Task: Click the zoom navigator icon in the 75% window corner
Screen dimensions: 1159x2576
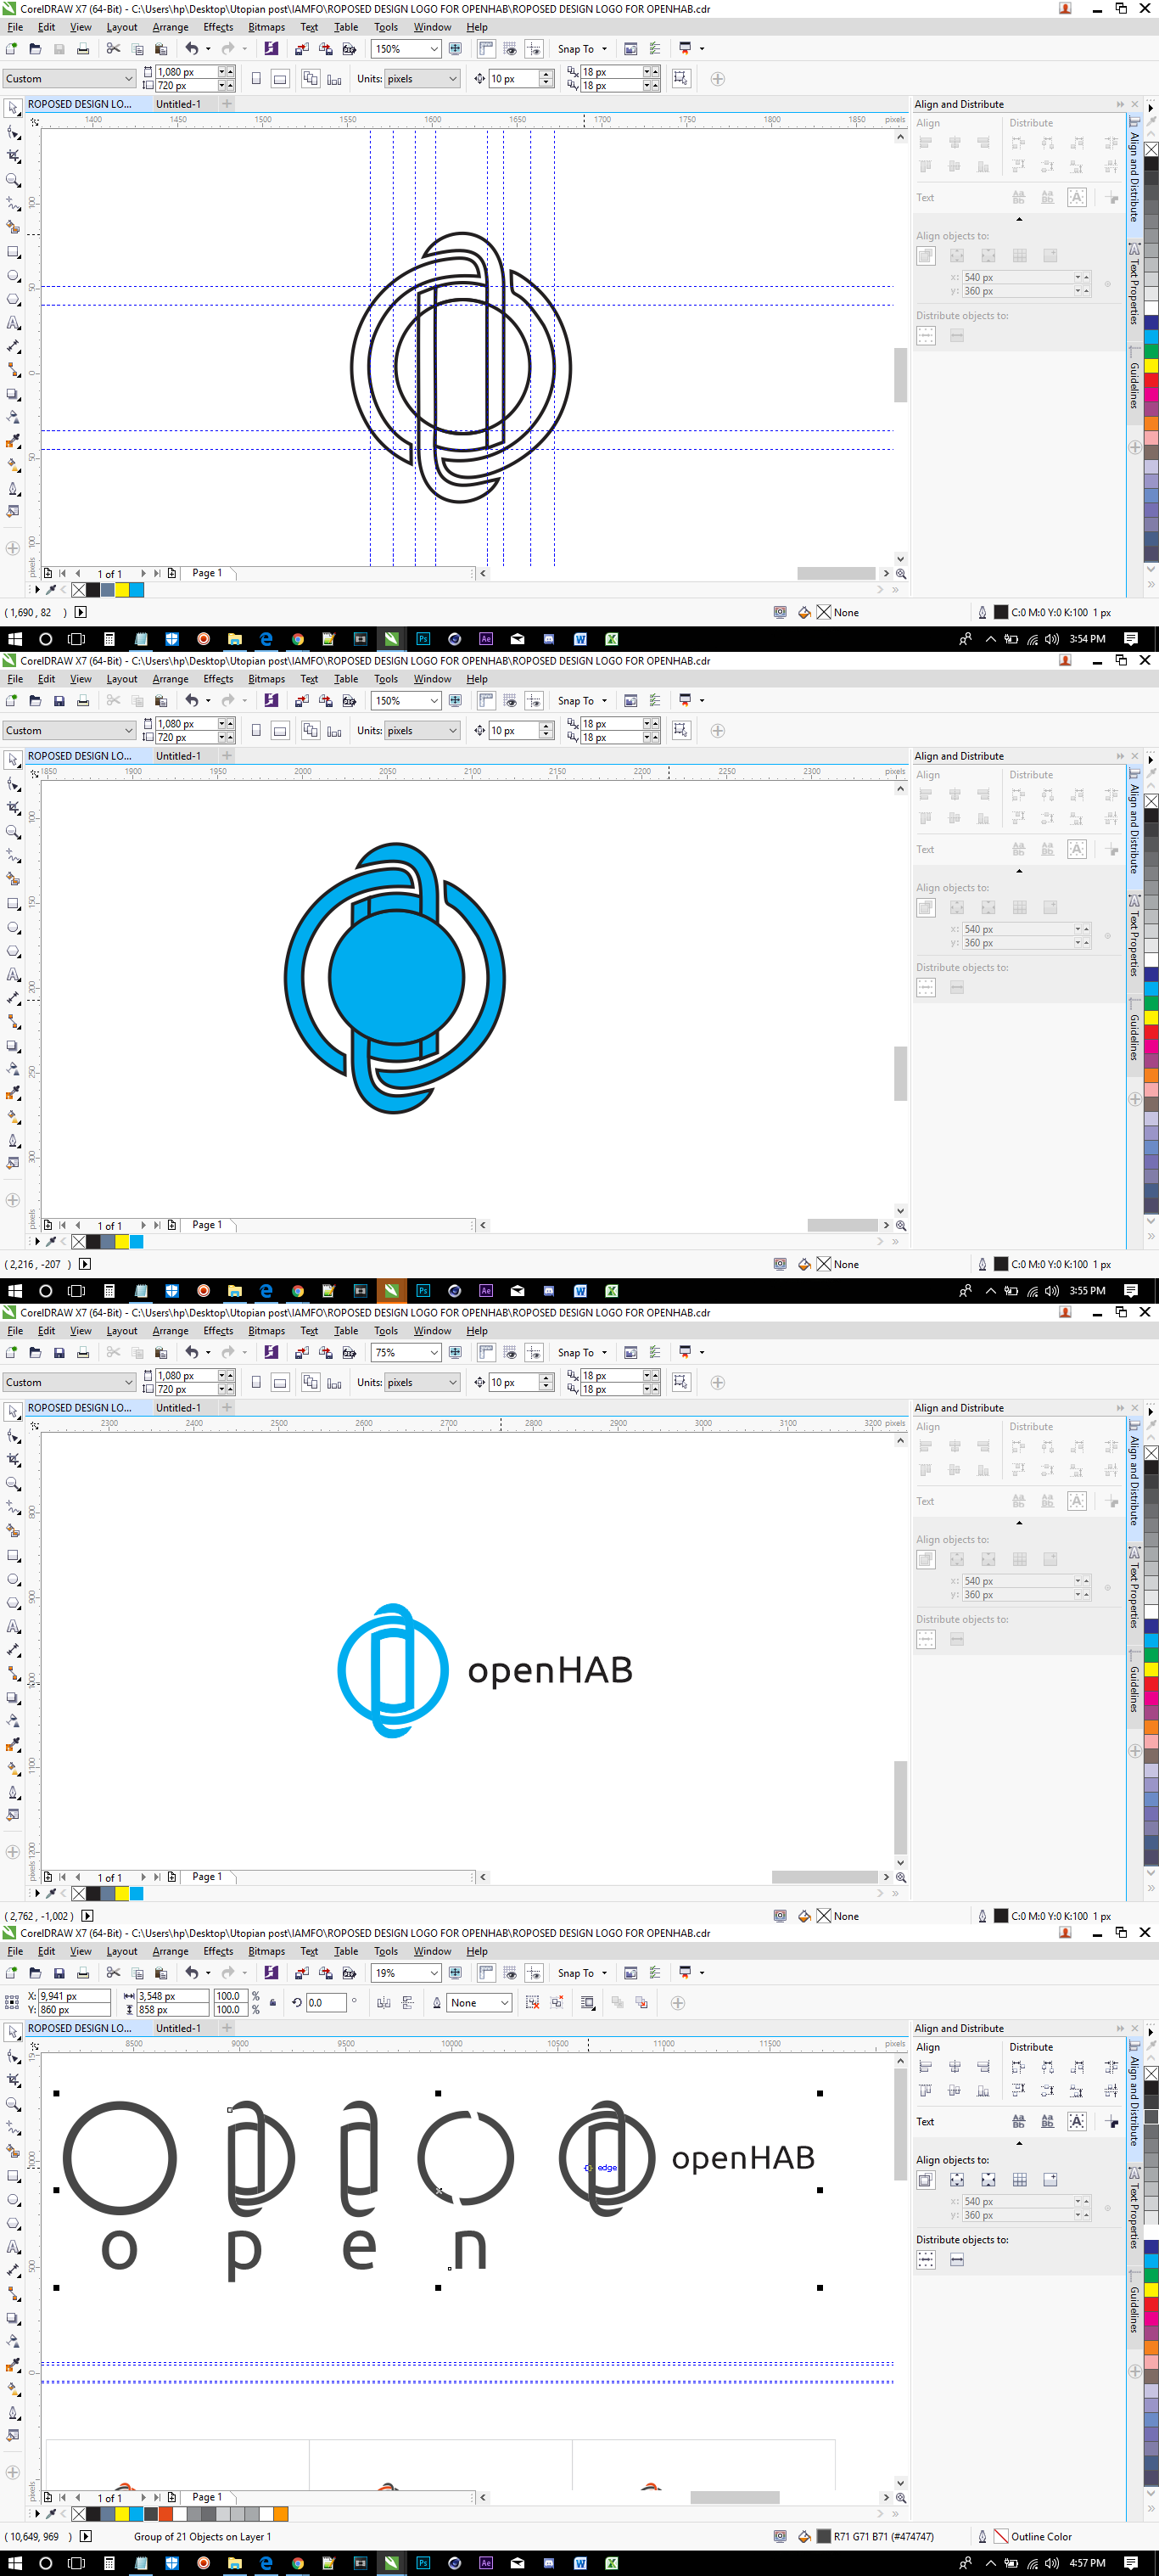Action: (901, 1877)
